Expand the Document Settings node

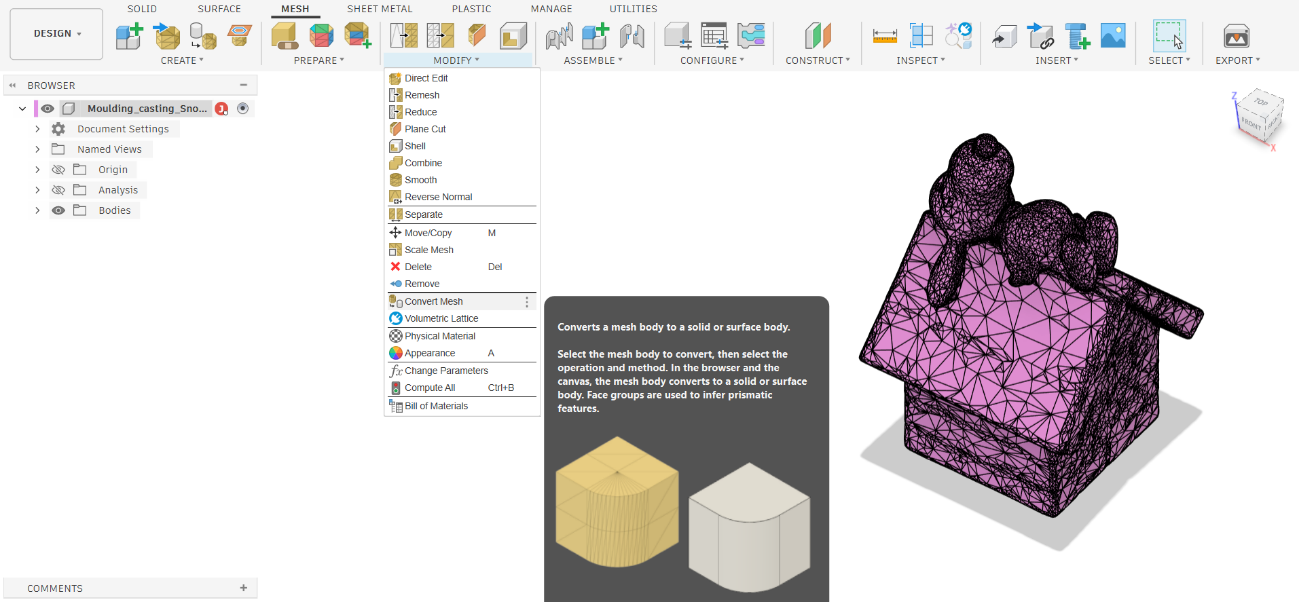(x=38, y=129)
